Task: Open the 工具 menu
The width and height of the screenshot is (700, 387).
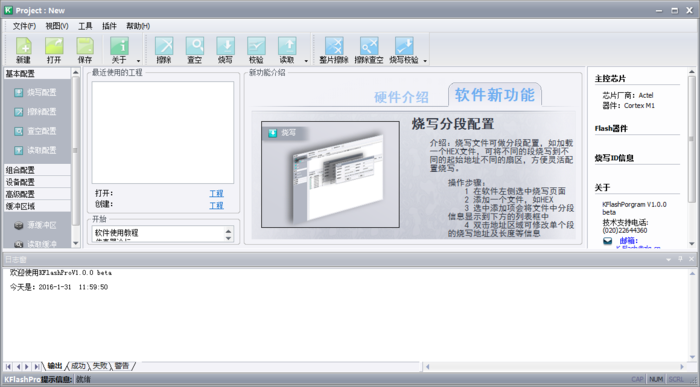Action: tap(85, 26)
